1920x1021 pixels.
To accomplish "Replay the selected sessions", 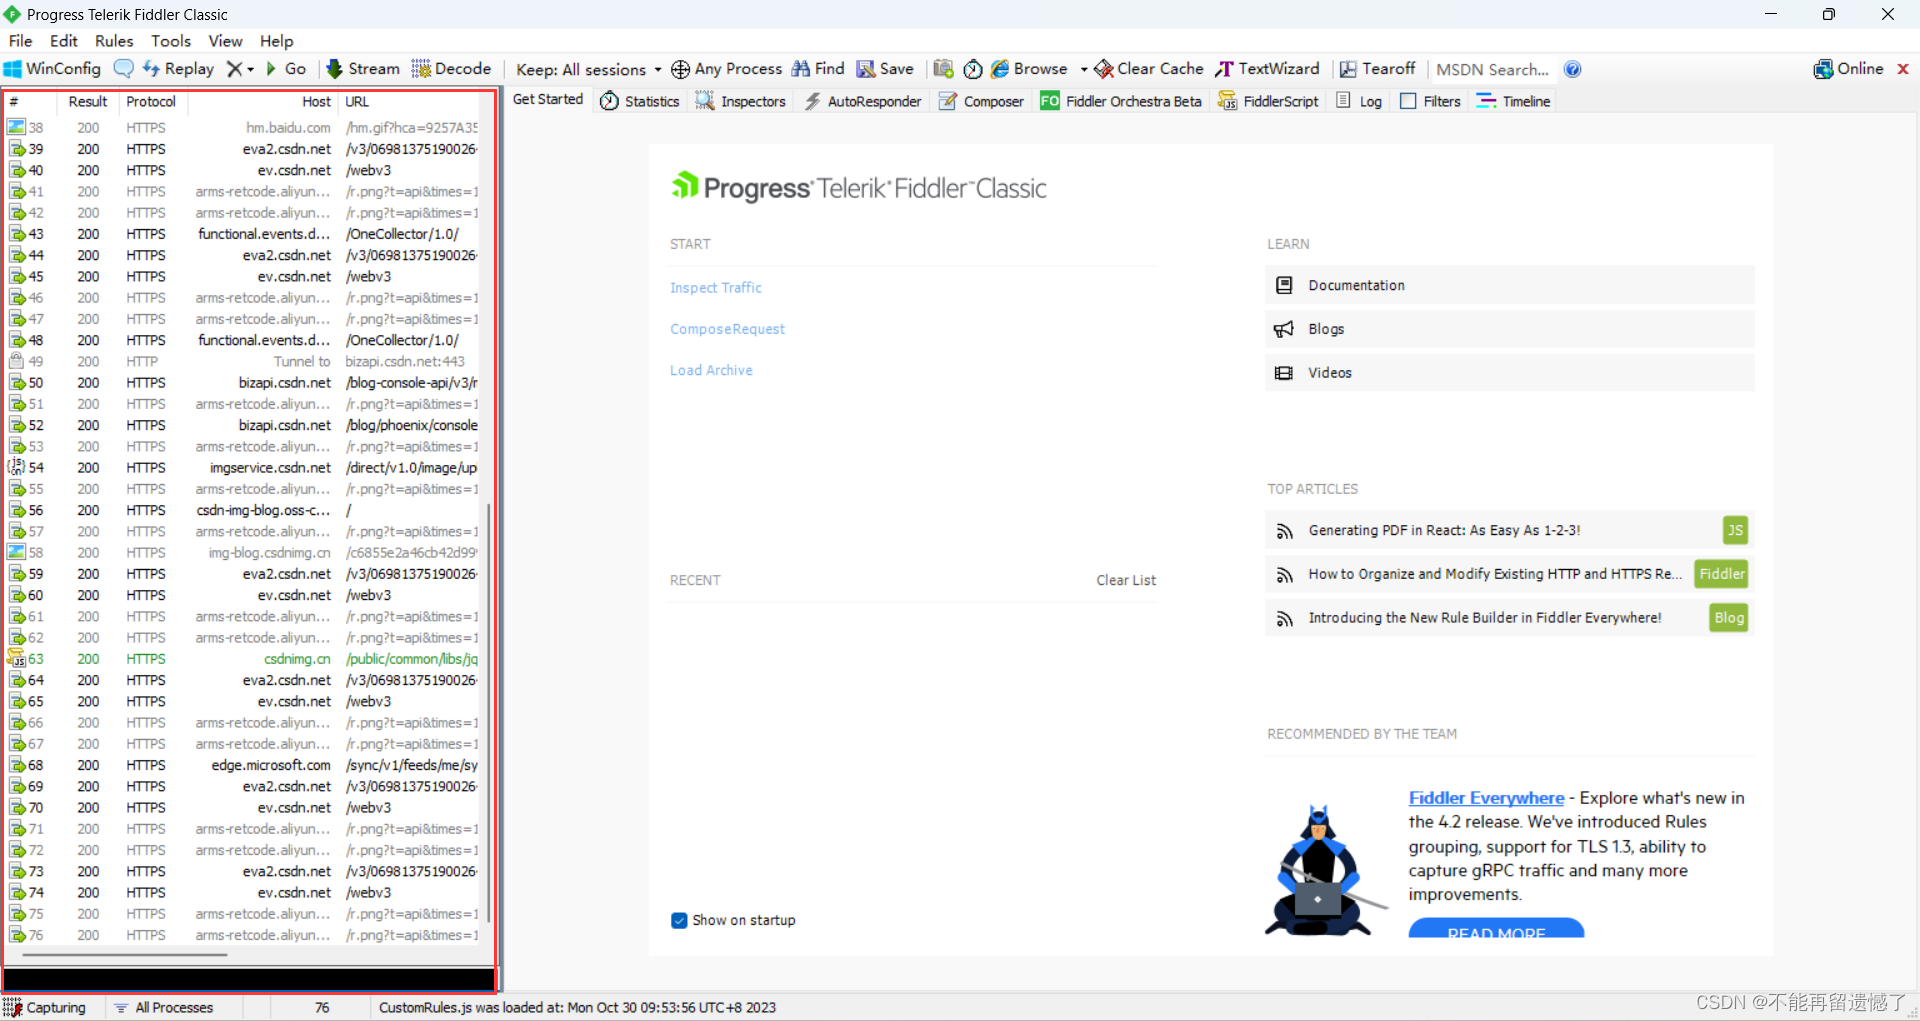I will click(x=178, y=69).
